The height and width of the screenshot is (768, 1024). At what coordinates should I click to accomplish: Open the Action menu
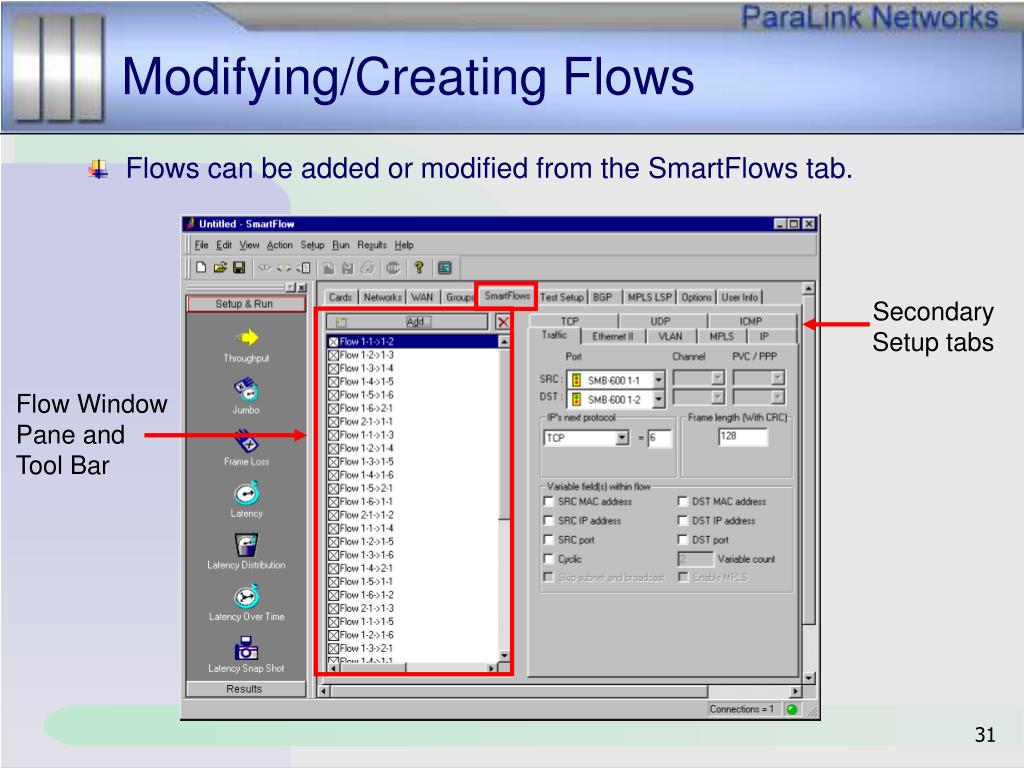point(280,245)
